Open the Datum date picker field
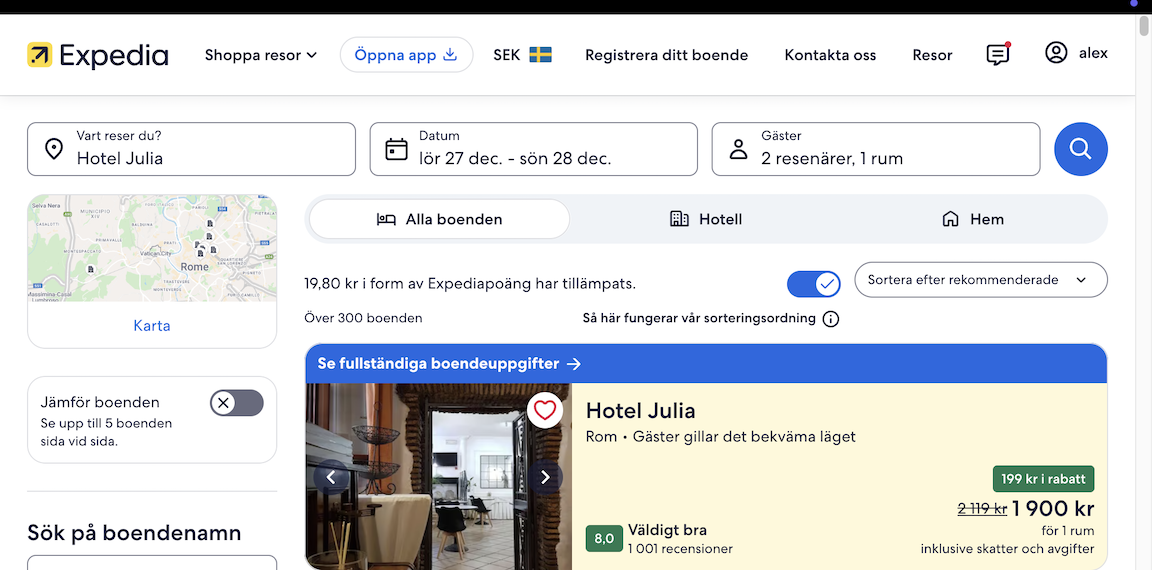 click(533, 149)
